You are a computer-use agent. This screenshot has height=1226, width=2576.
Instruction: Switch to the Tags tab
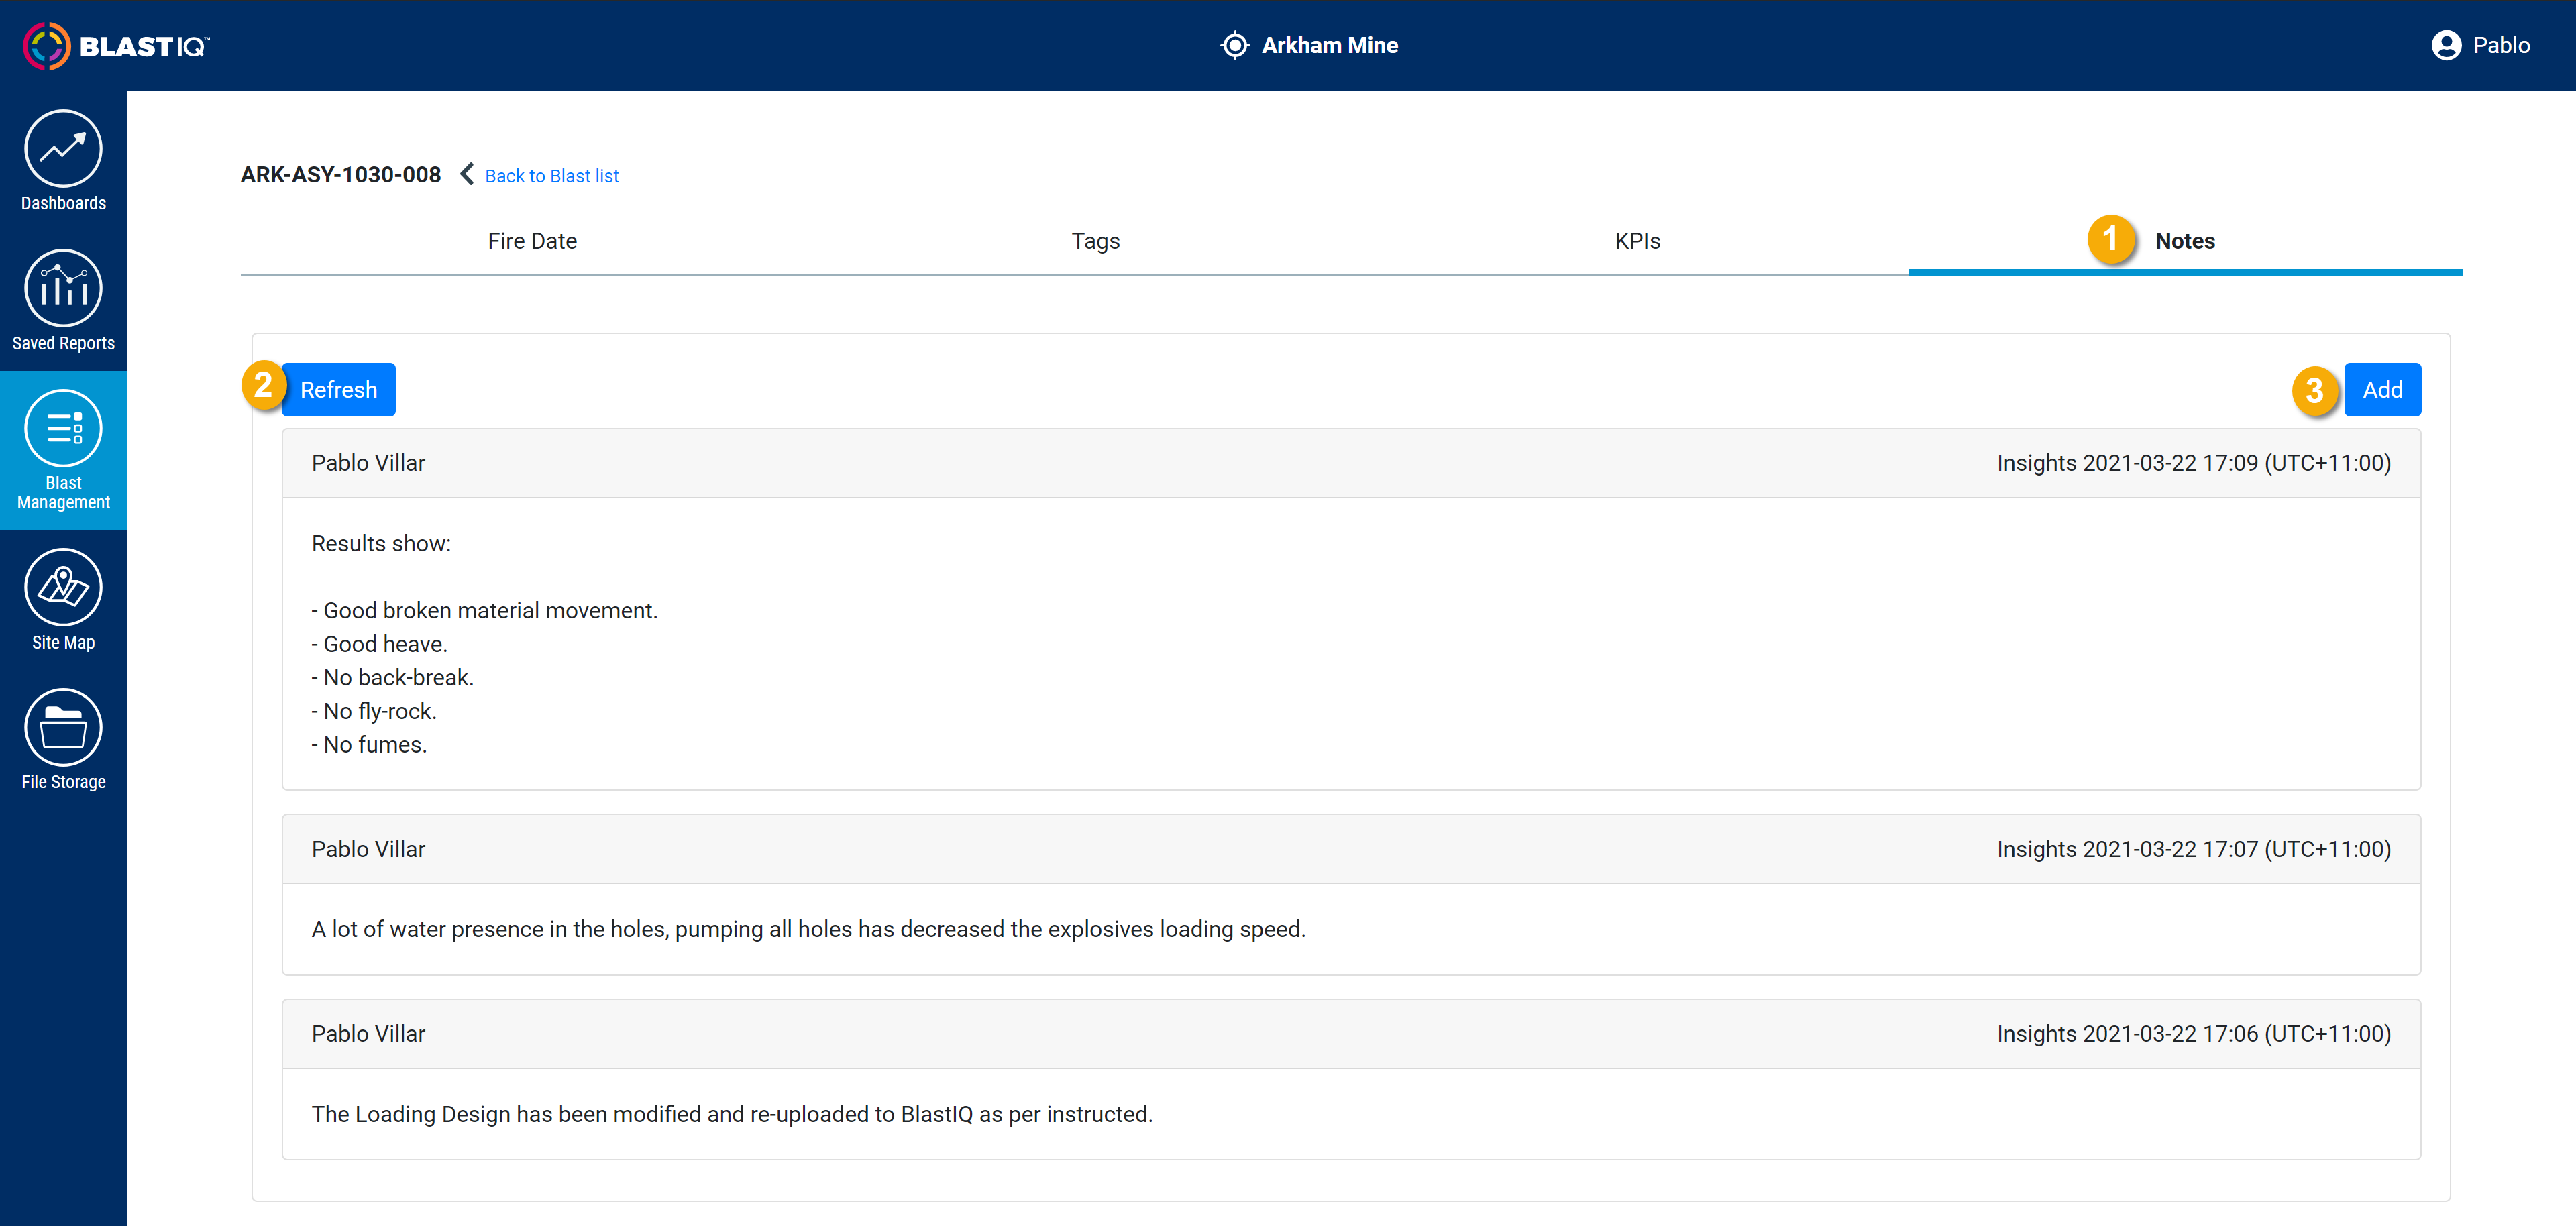click(1095, 241)
